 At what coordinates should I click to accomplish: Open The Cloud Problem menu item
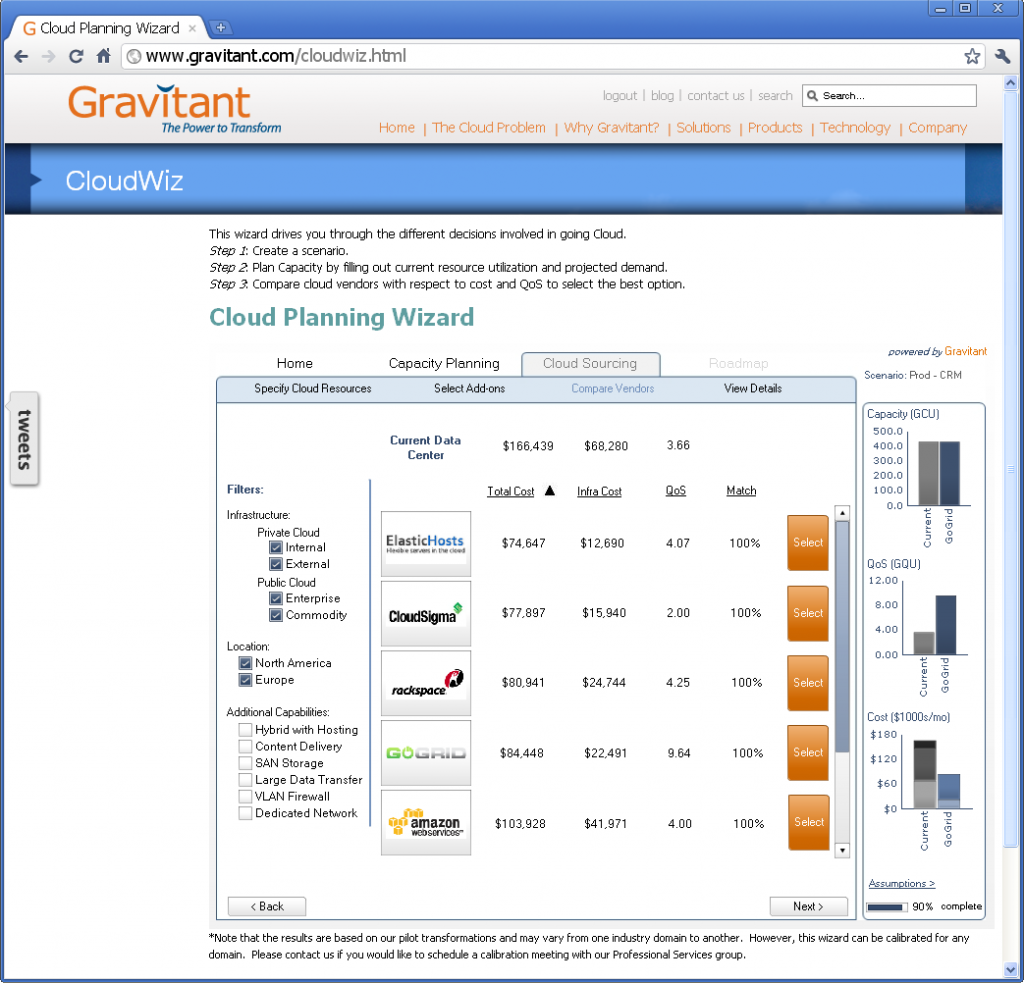coord(488,128)
